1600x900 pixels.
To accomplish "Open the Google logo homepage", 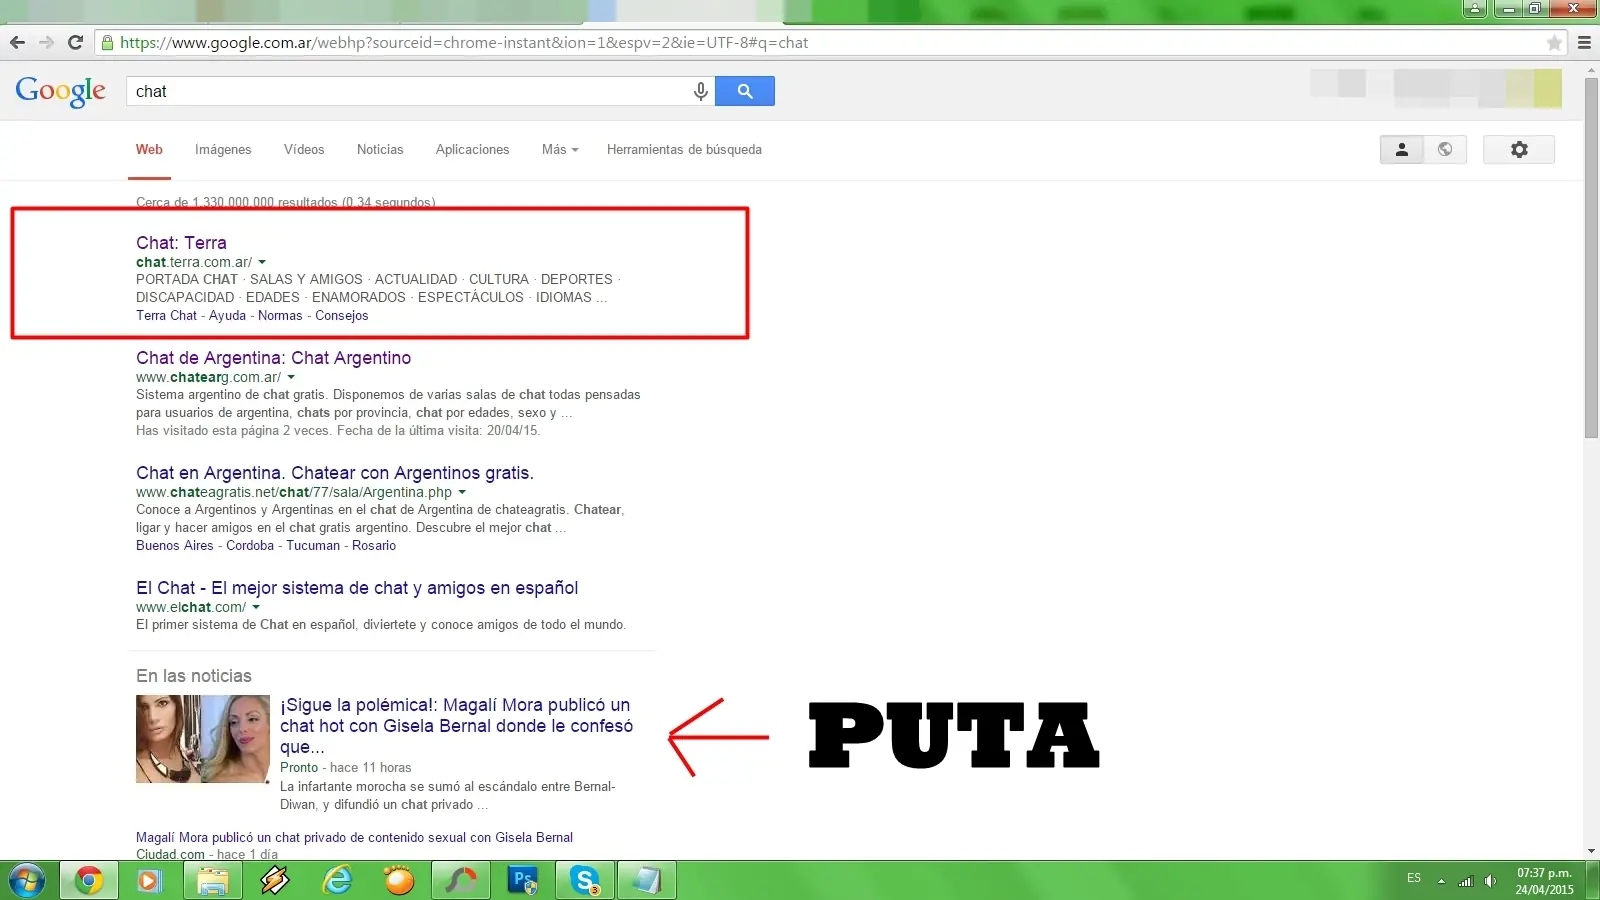I will tap(61, 91).
